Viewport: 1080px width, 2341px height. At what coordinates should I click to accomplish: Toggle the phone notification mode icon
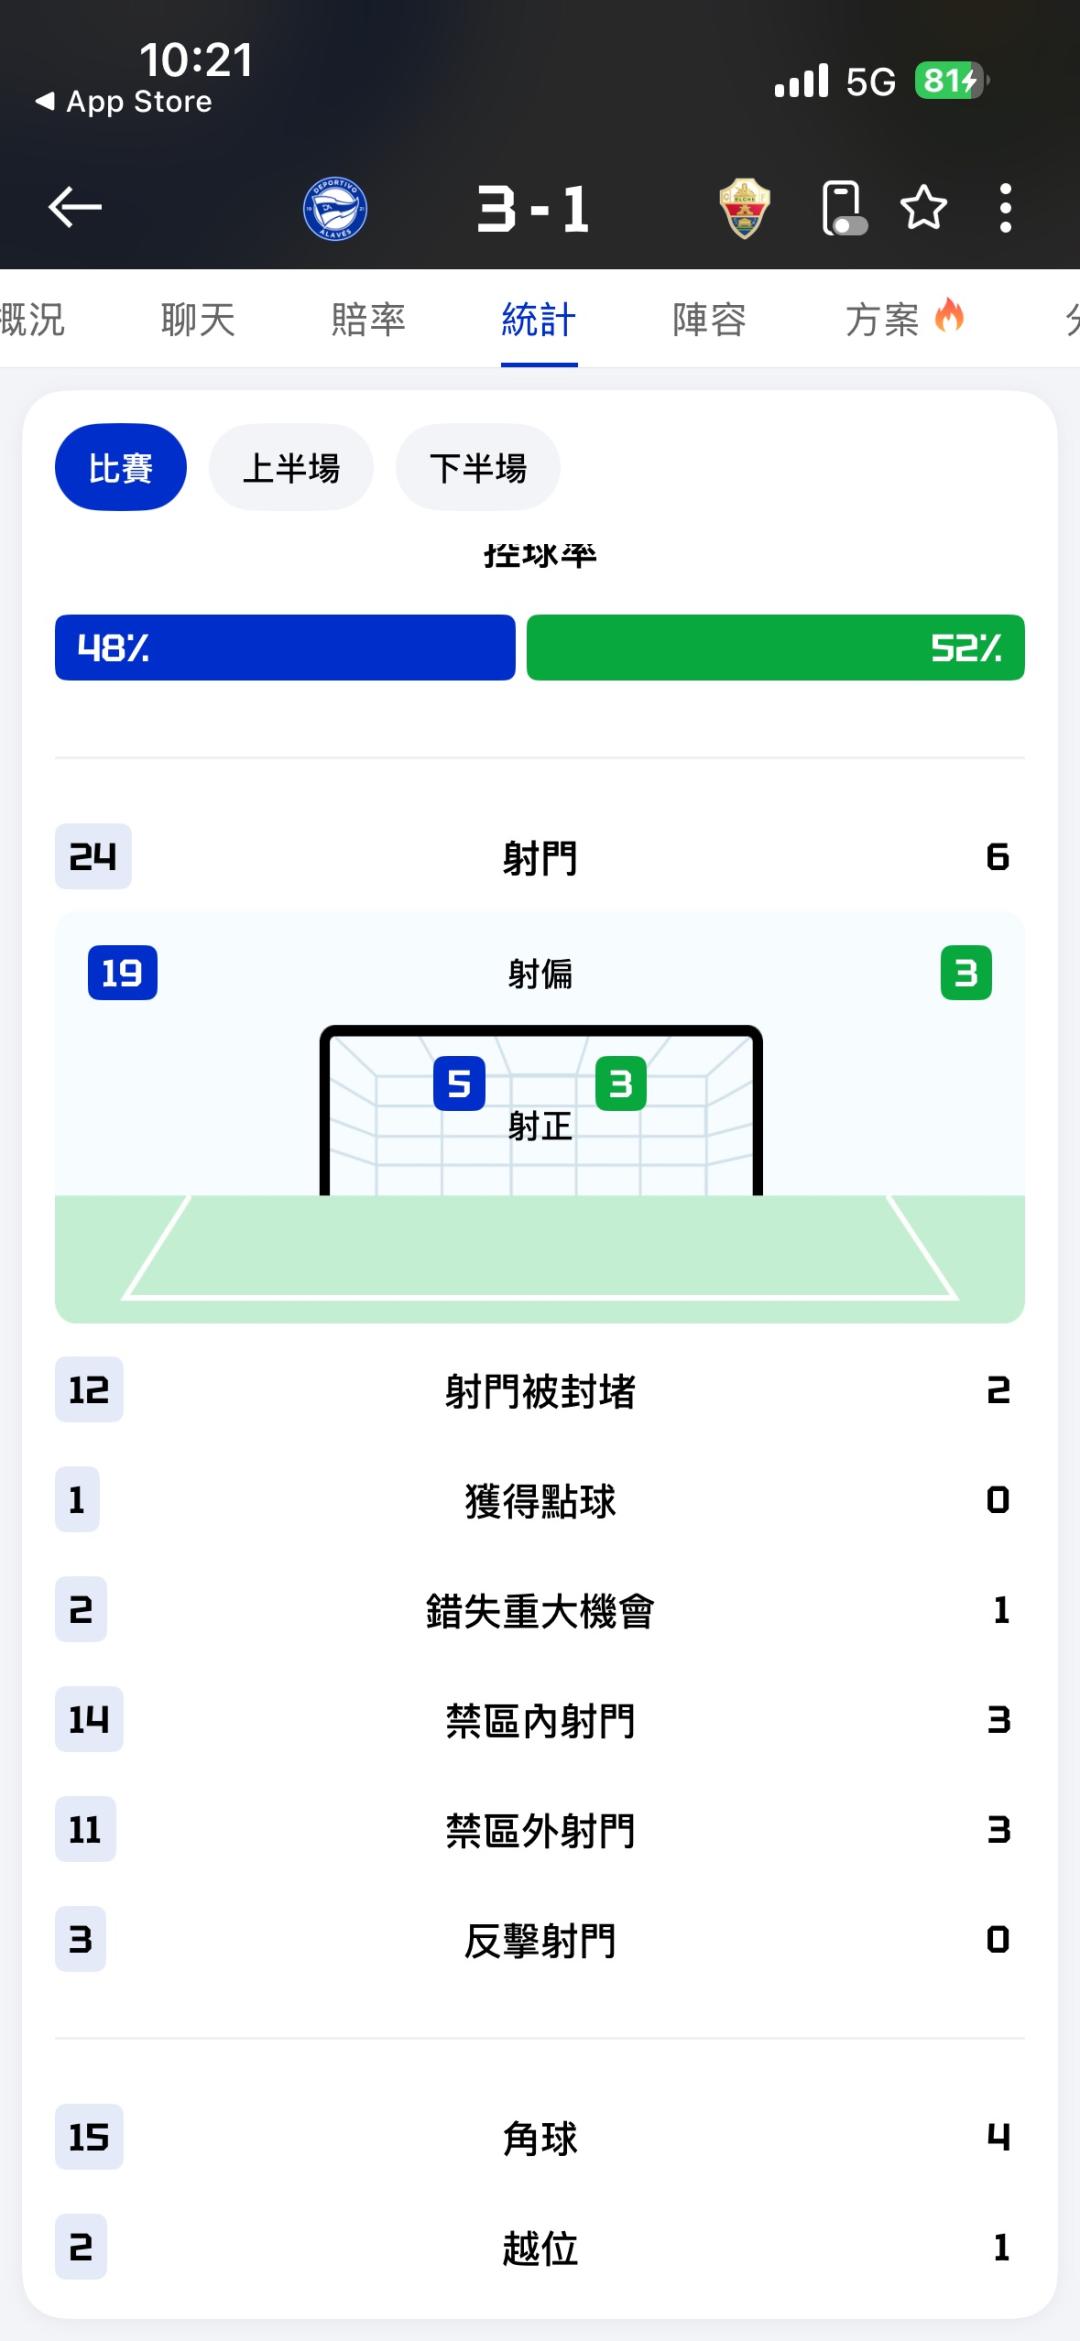point(843,208)
